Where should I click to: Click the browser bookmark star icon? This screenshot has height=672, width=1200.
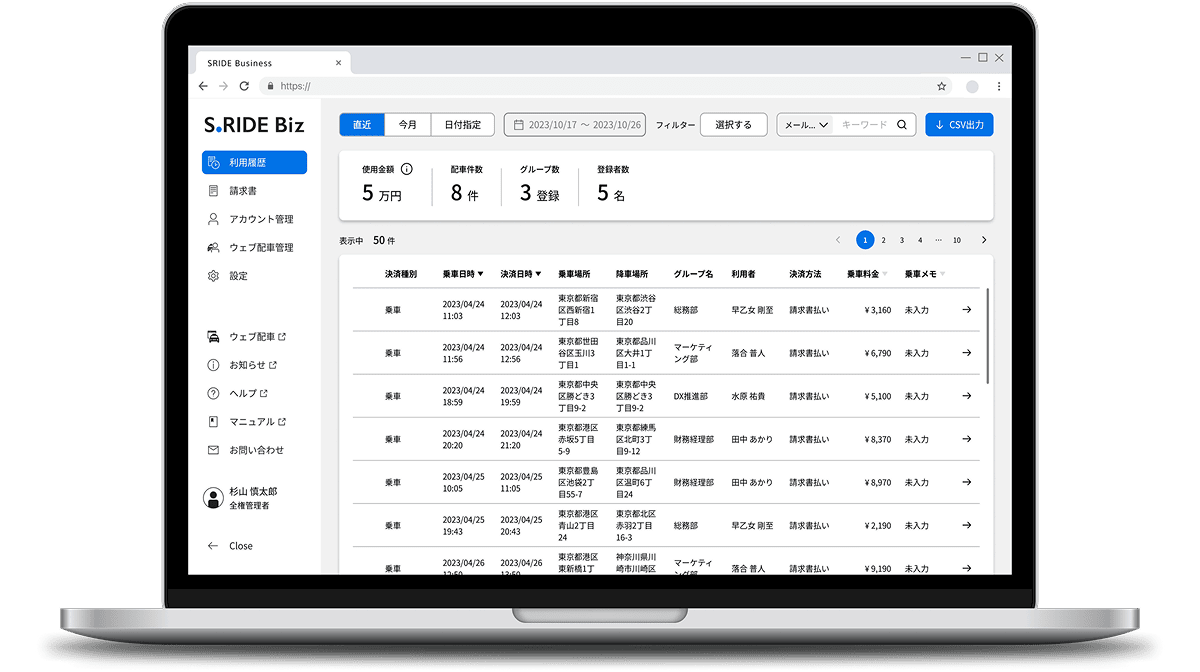click(x=941, y=87)
